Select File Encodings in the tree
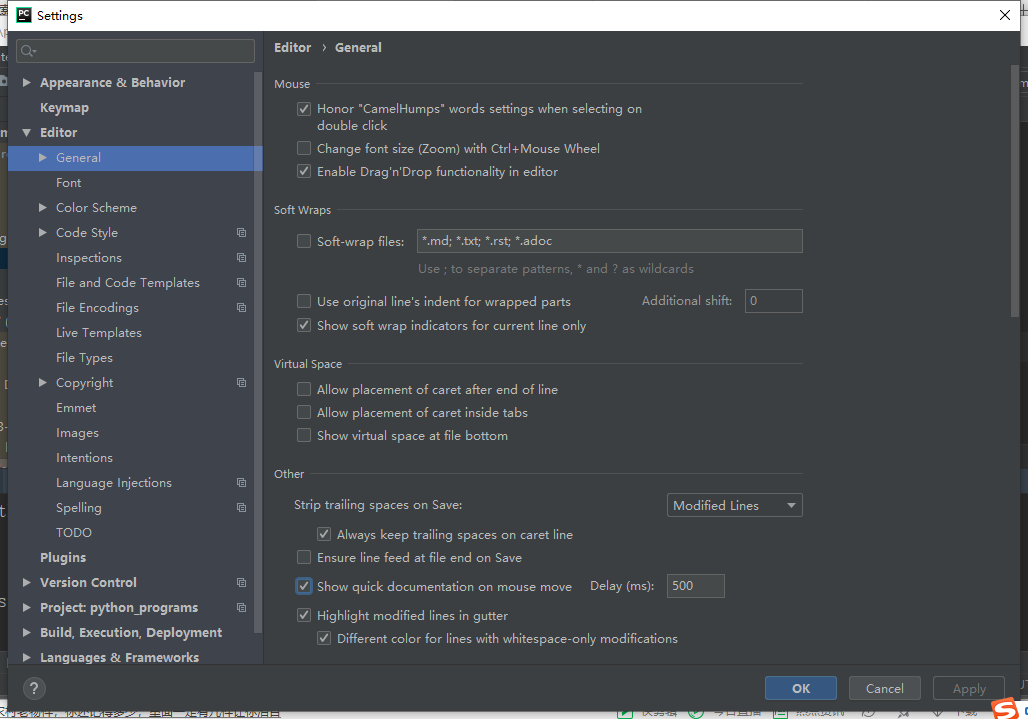Screen dimensions: 1028x719 coord(98,307)
